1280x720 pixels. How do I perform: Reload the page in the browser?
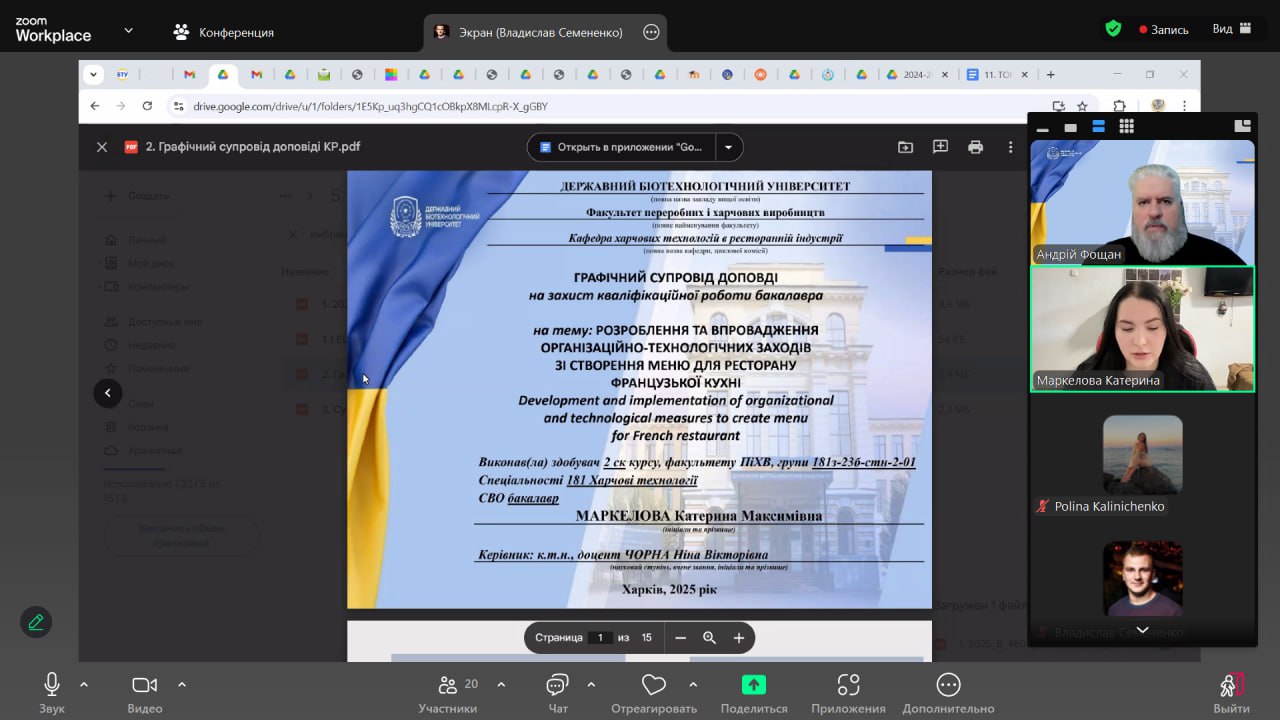click(x=147, y=106)
